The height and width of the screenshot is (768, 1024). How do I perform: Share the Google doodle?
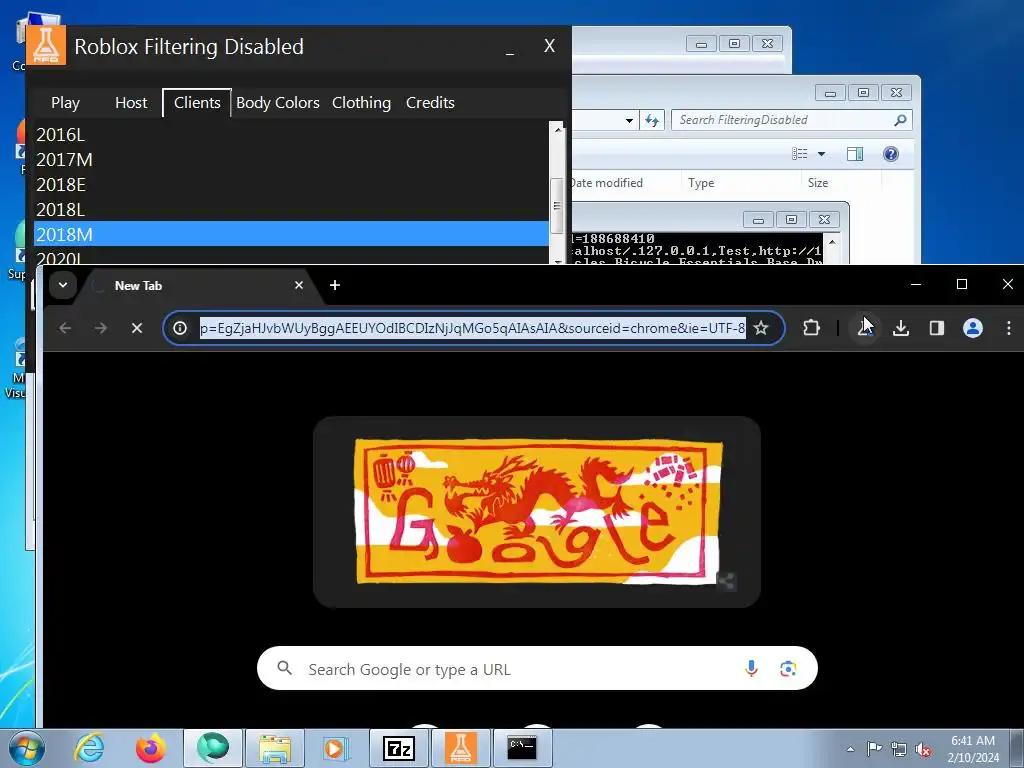click(726, 581)
